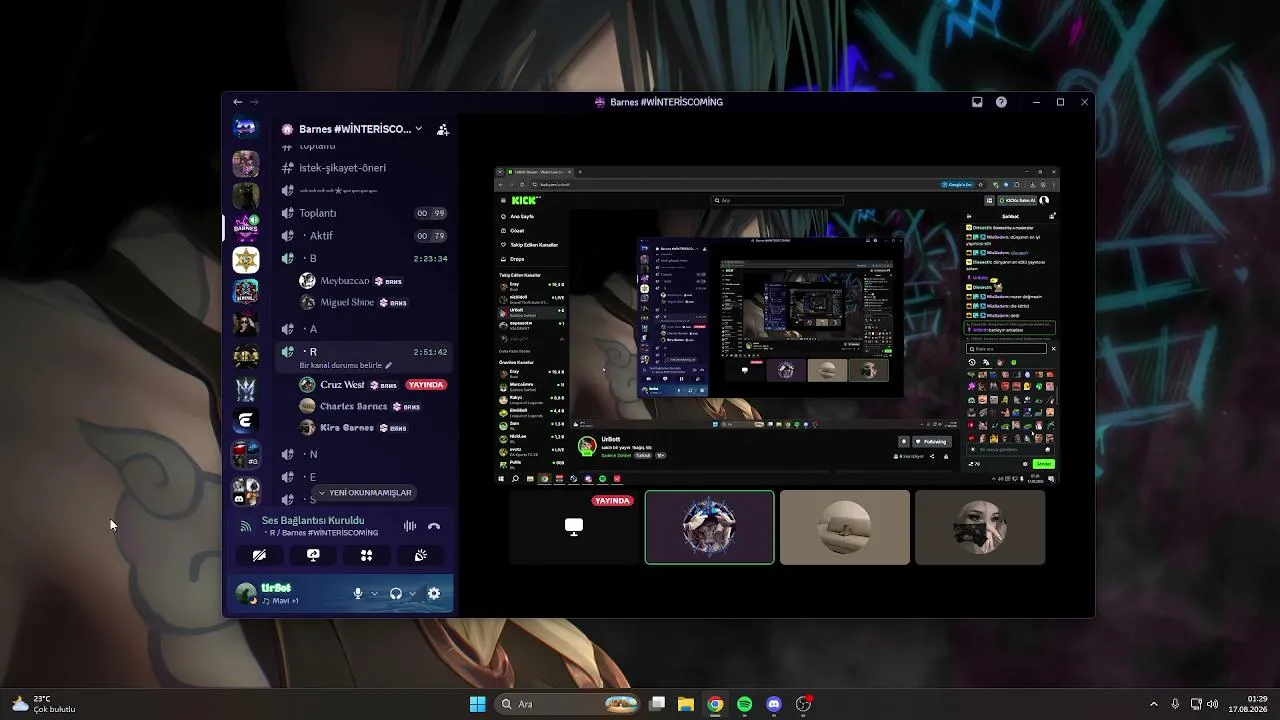Viewport: 1280px width, 720px height.
Task: Click the taskbar search box Ara
Action: point(568,704)
